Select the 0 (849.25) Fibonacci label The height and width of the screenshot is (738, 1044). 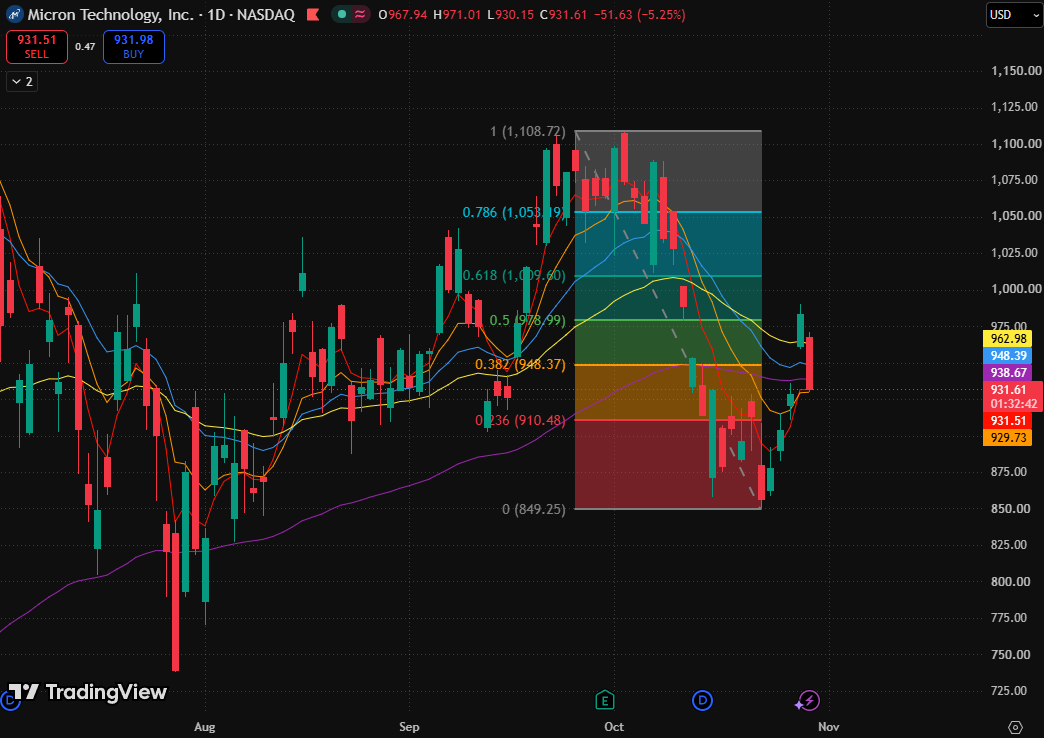(533, 509)
